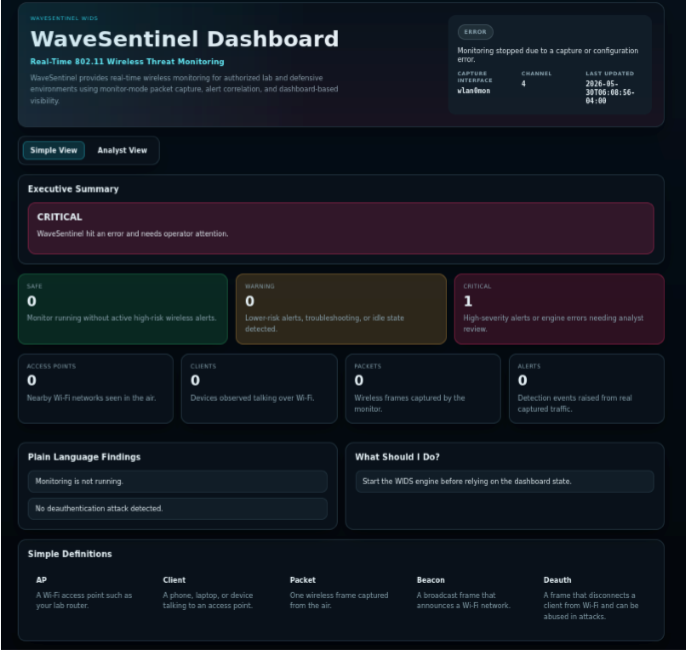Select 'Start the WIDS engine' recommendation

click(x=504, y=481)
